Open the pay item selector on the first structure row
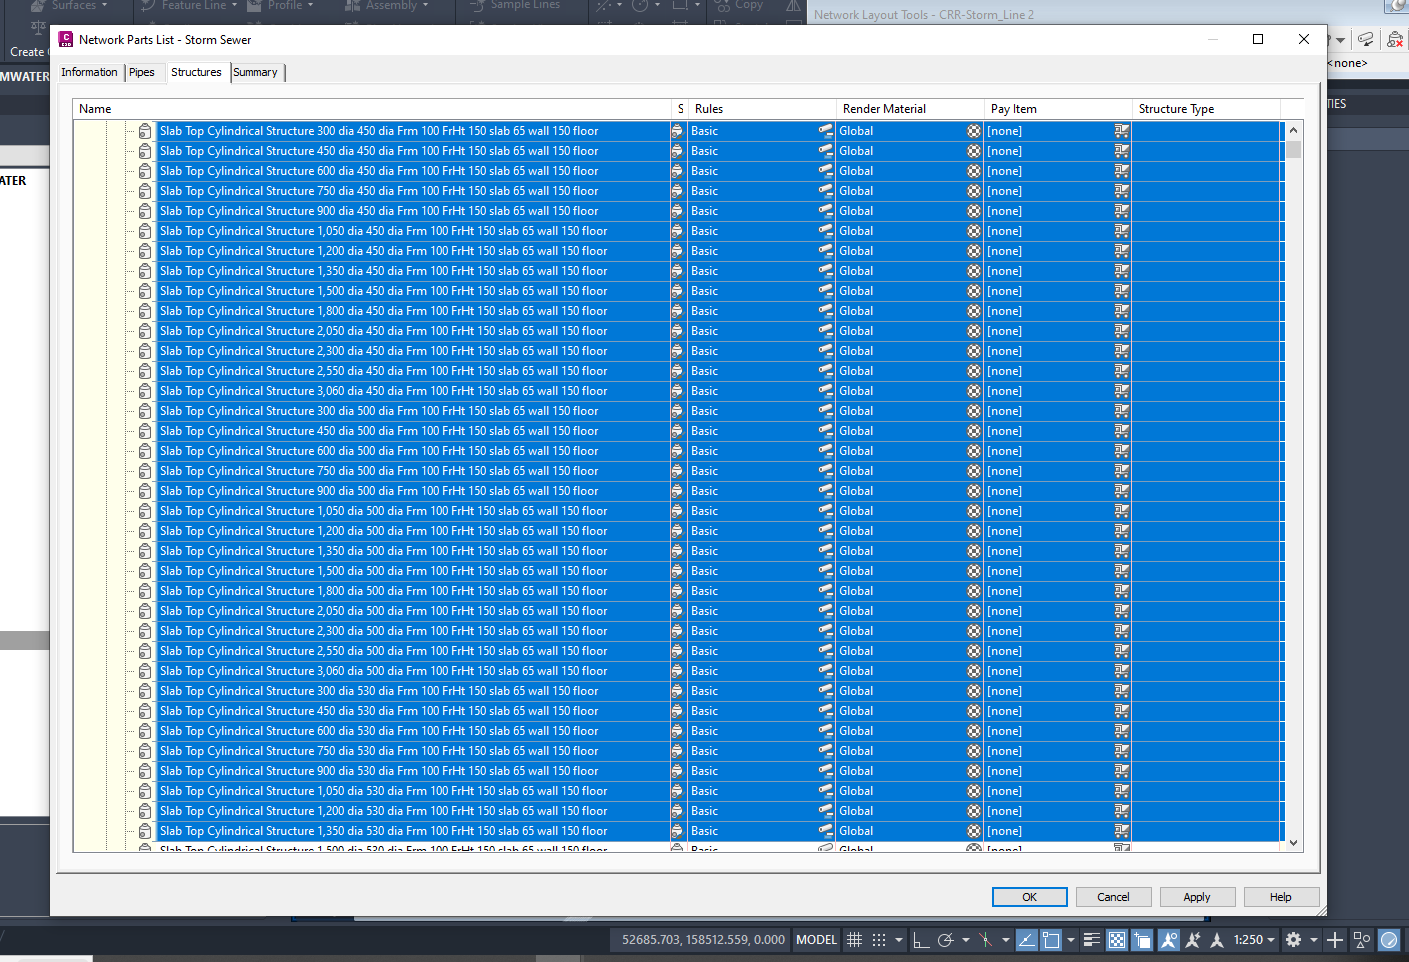The width and height of the screenshot is (1409, 962). pyautogui.click(x=1121, y=130)
